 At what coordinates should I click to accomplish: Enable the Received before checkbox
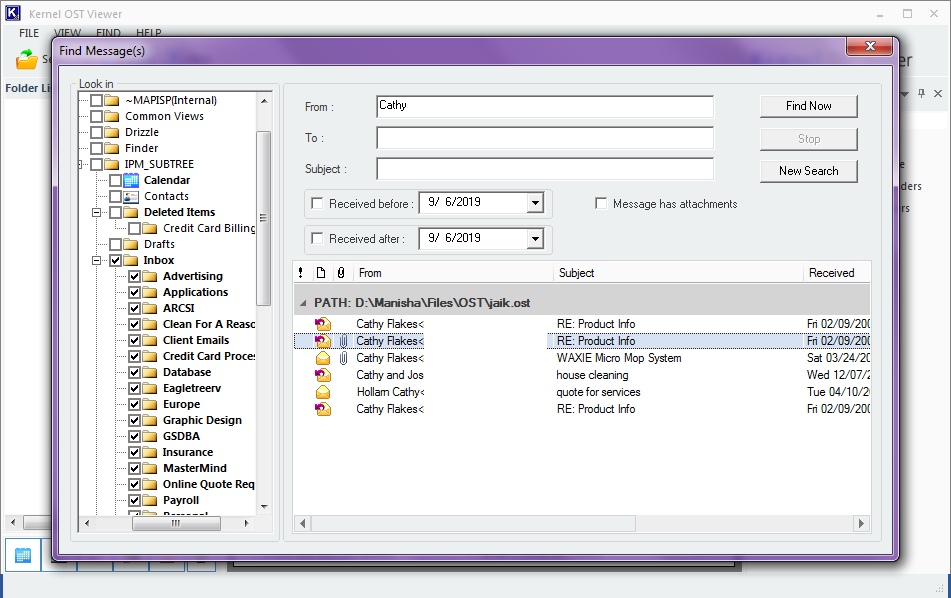click(x=317, y=203)
